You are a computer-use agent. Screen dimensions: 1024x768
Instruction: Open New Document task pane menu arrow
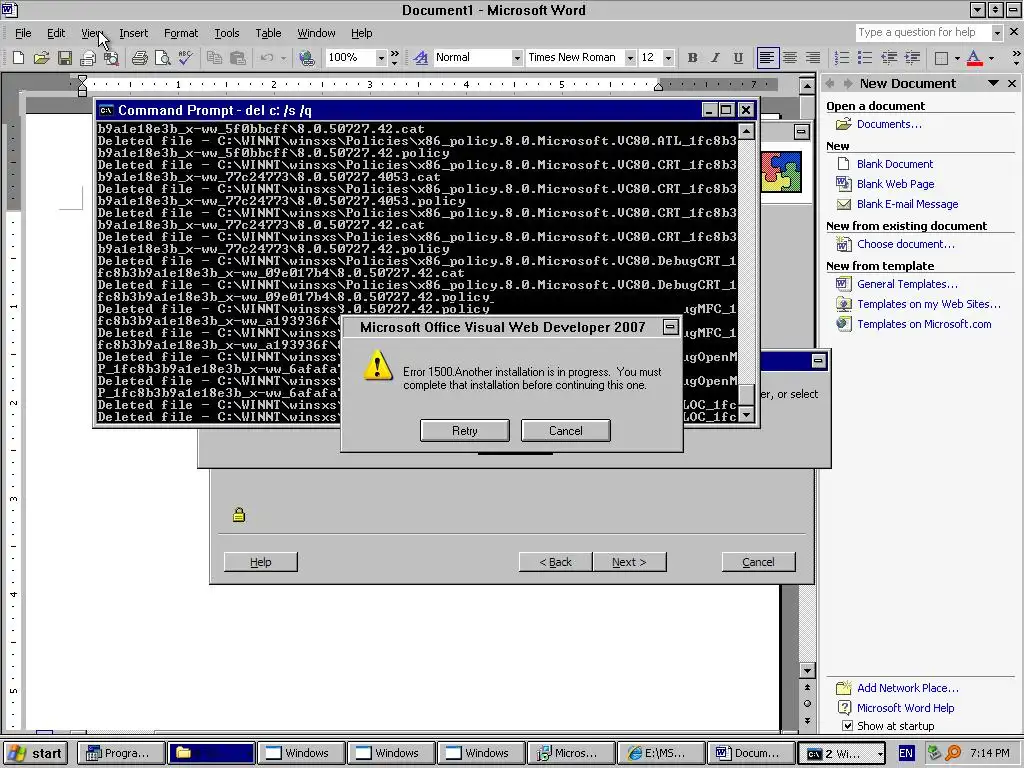point(993,84)
